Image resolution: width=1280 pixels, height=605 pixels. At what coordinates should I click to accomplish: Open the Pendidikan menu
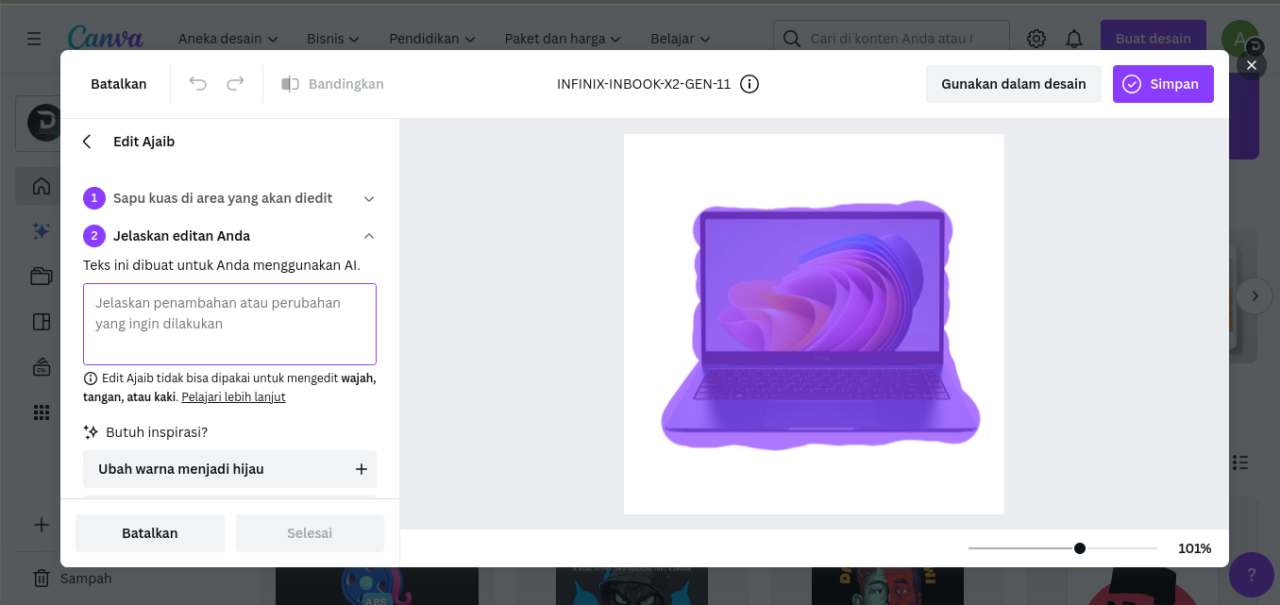(x=432, y=39)
